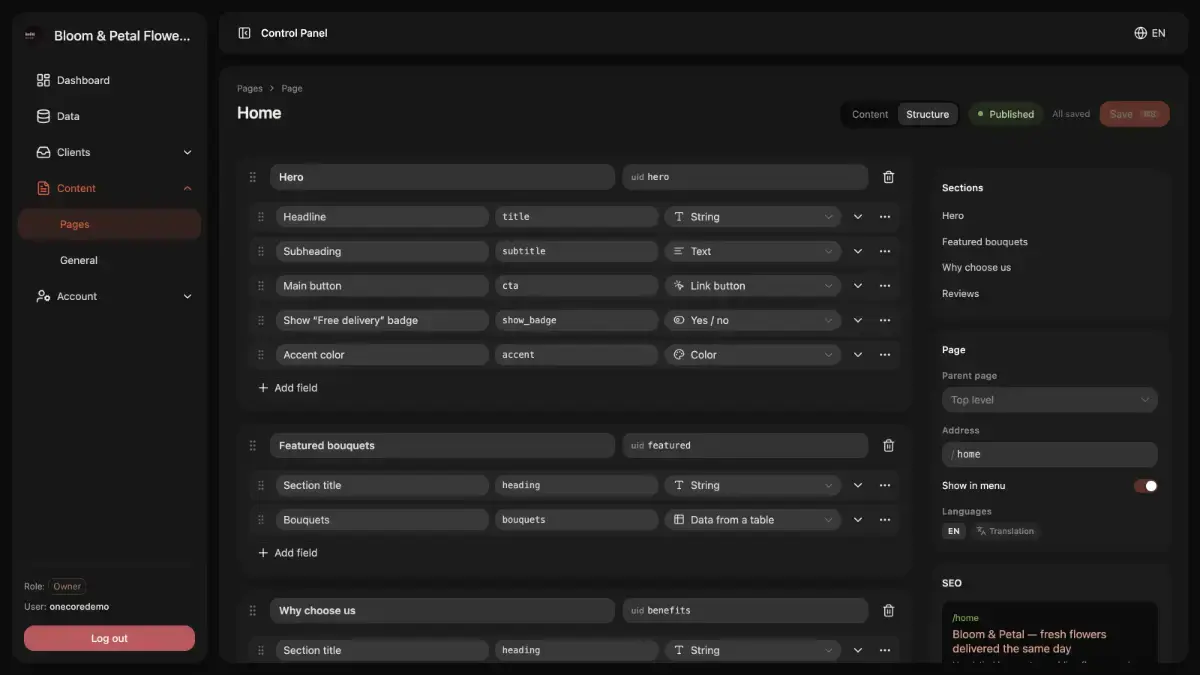Switch to the Structure tab

point(928,114)
